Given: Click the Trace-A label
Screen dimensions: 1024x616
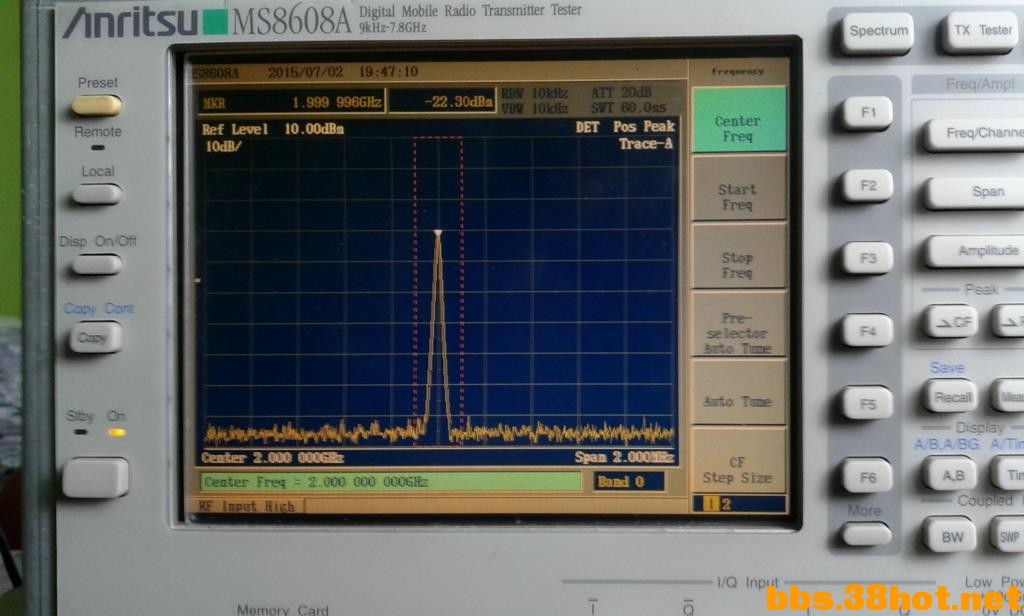Looking at the screenshot, I should click(646, 144).
